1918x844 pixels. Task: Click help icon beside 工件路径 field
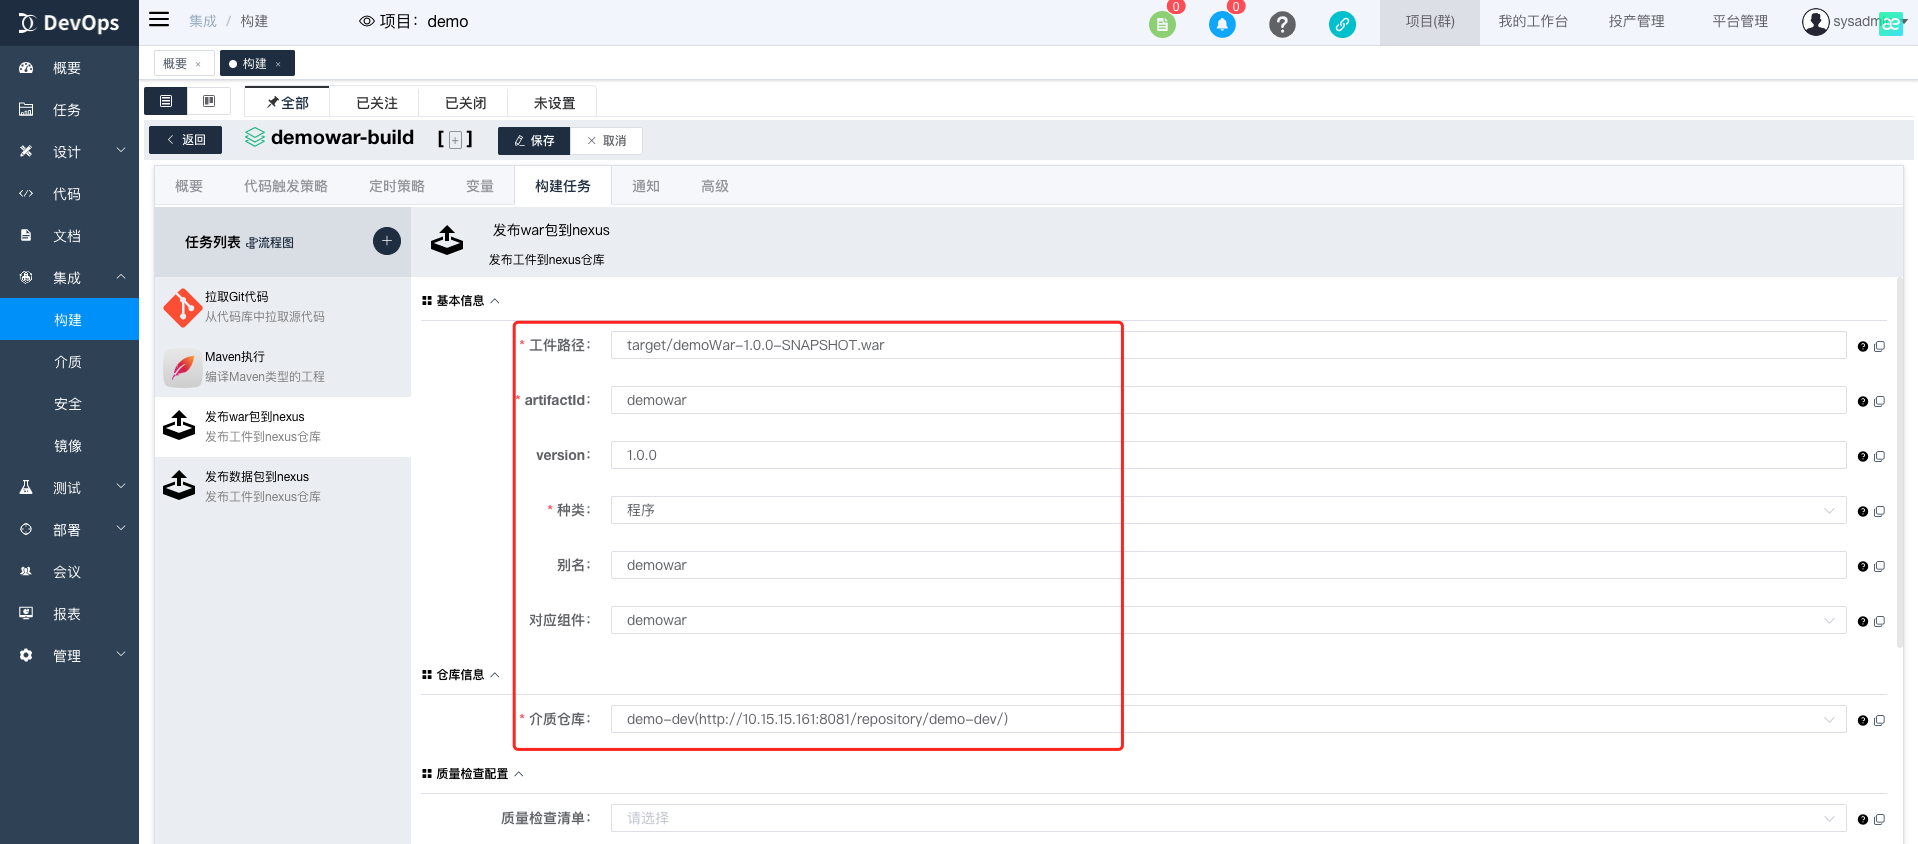click(x=1863, y=346)
